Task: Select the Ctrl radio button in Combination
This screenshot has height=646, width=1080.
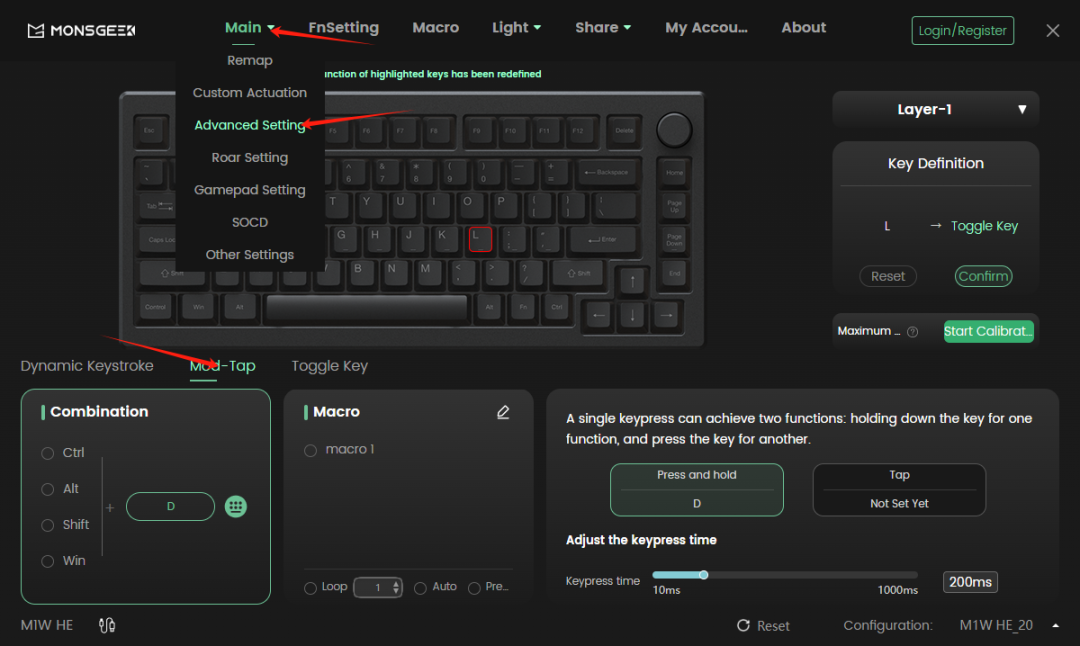Action: (50, 452)
